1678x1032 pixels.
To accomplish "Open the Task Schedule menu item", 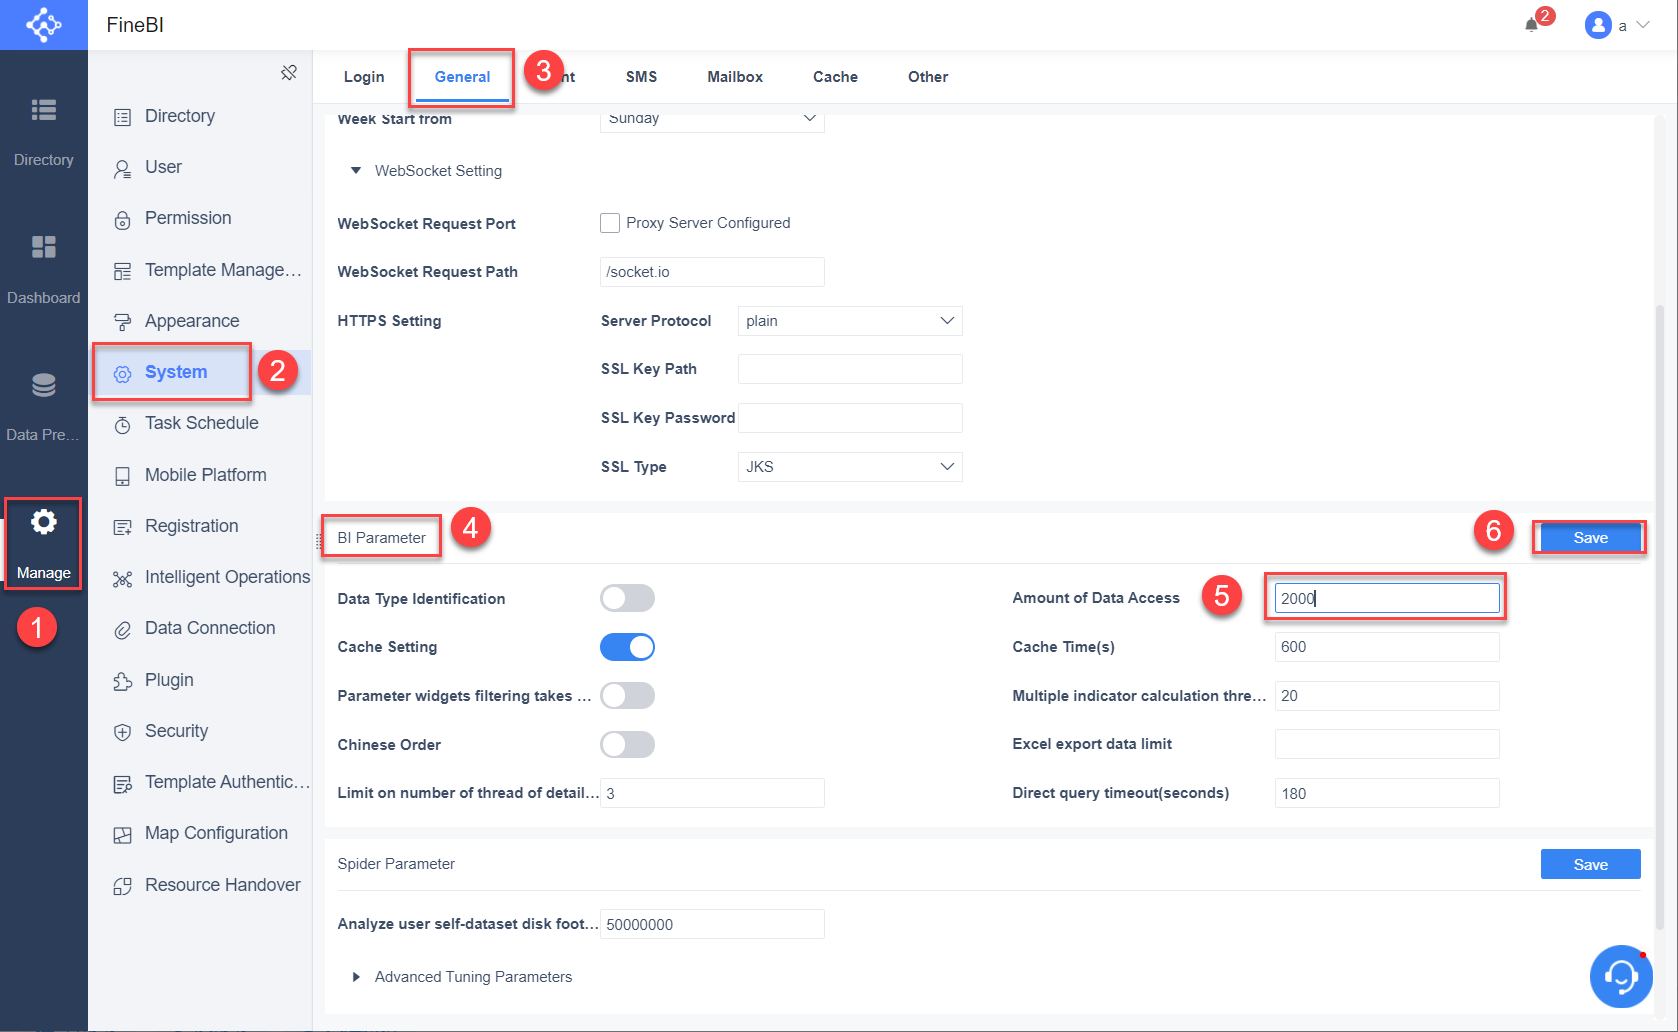I will 200,424.
